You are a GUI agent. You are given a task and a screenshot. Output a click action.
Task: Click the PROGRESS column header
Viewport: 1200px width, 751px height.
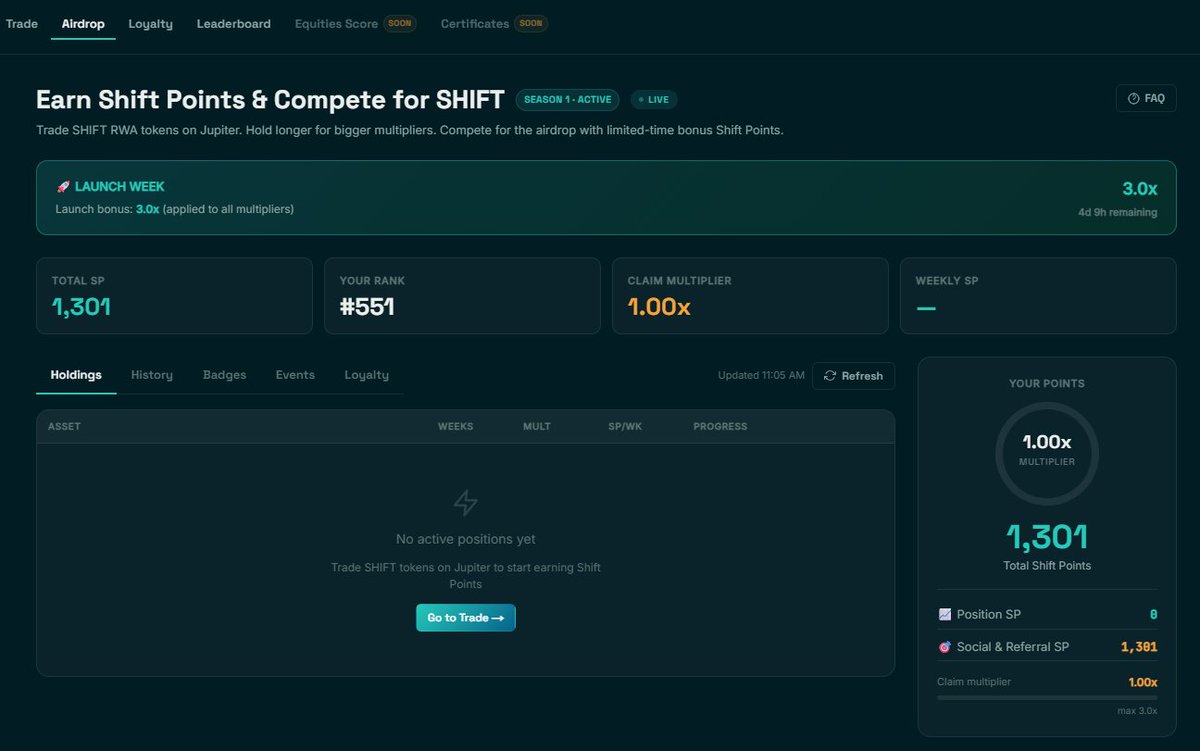click(720, 427)
